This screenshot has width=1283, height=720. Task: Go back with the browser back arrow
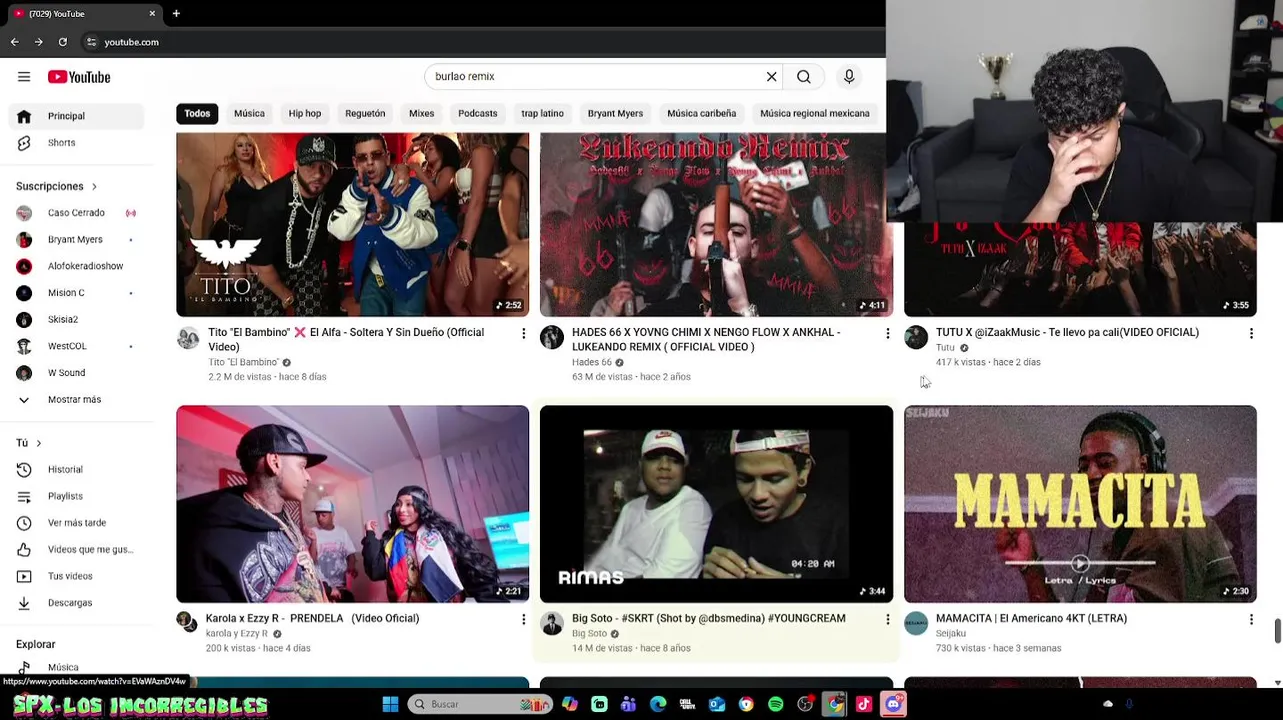pyautogui.click(x=15, y=42)
